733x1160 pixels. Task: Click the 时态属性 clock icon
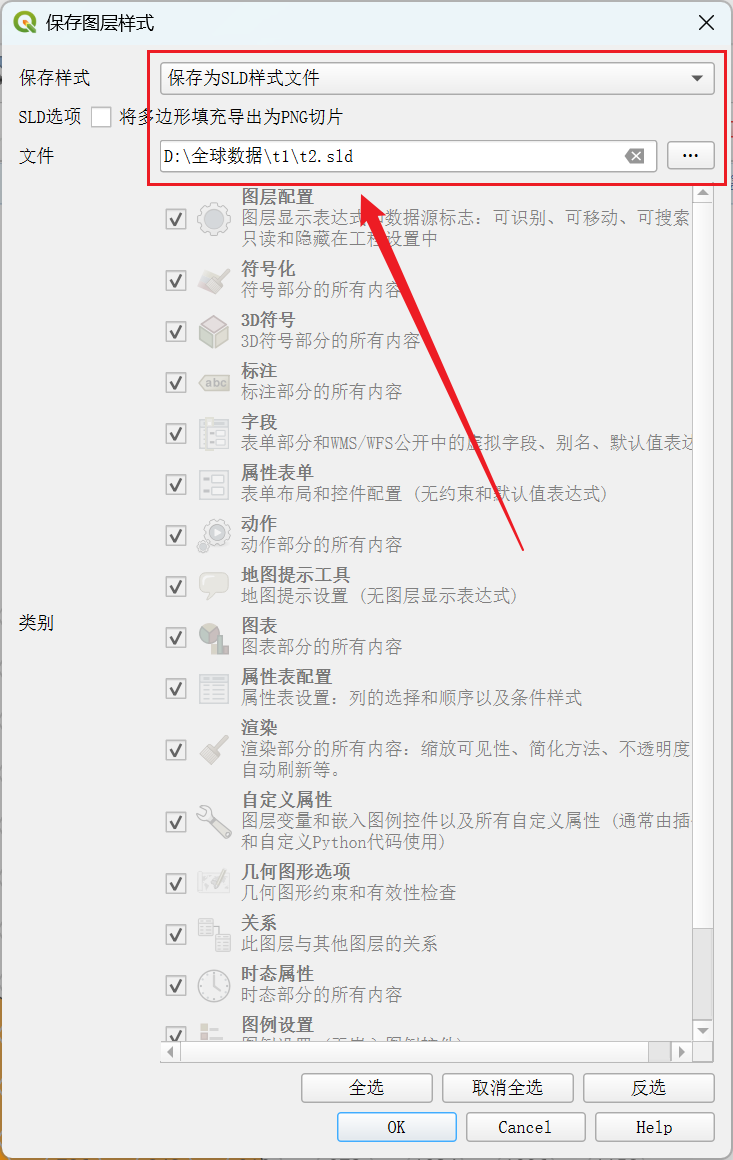pos(214,985)
